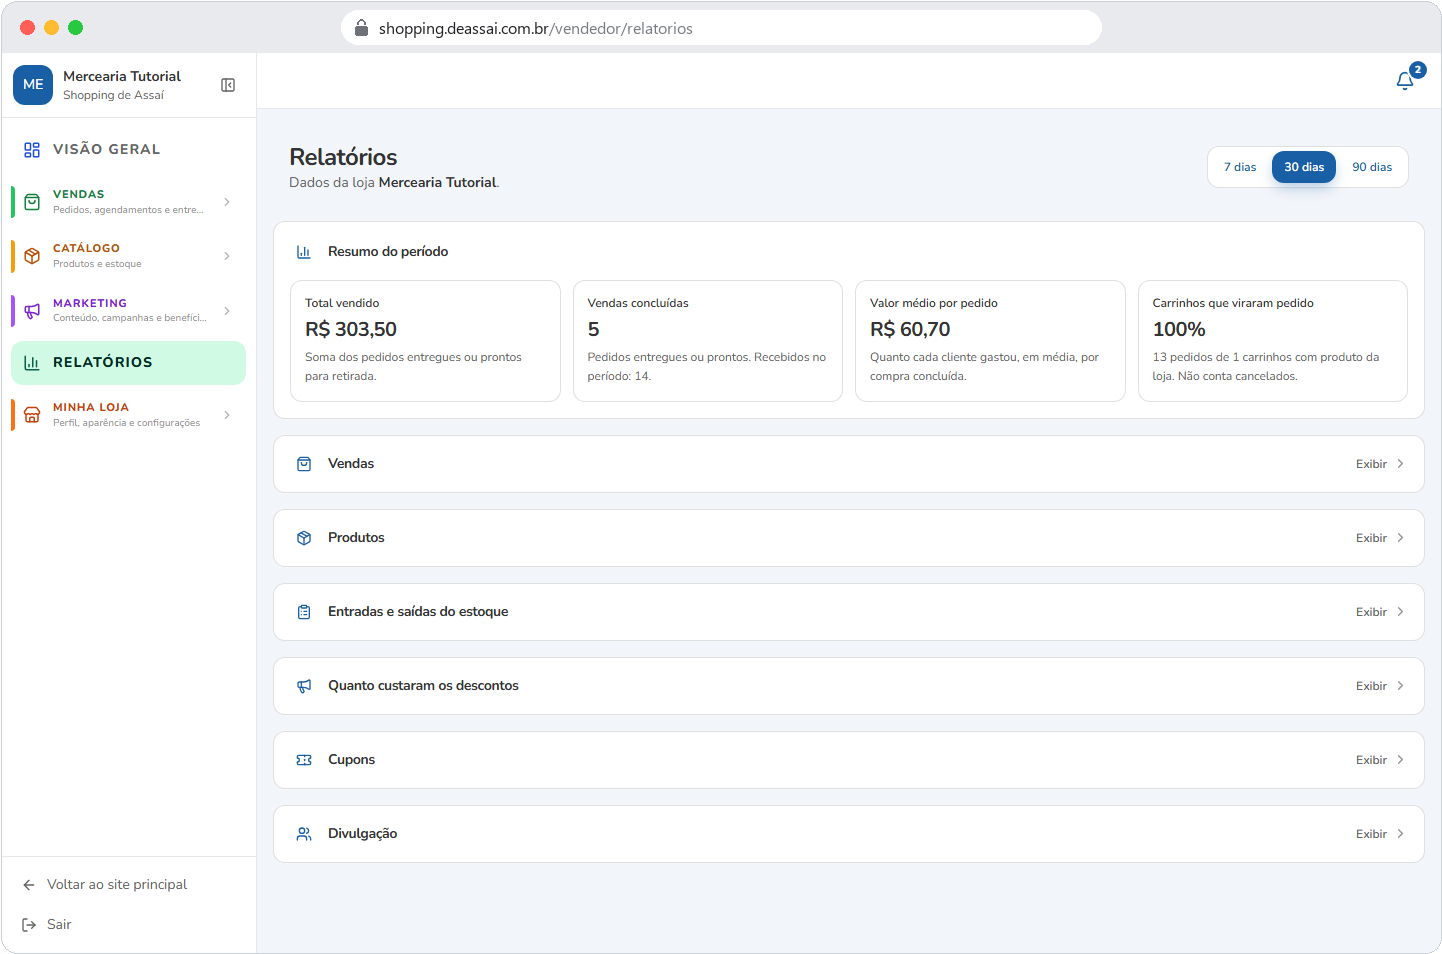
Task: Click the Minha Loja storefront icon
Action: point(32,415)
